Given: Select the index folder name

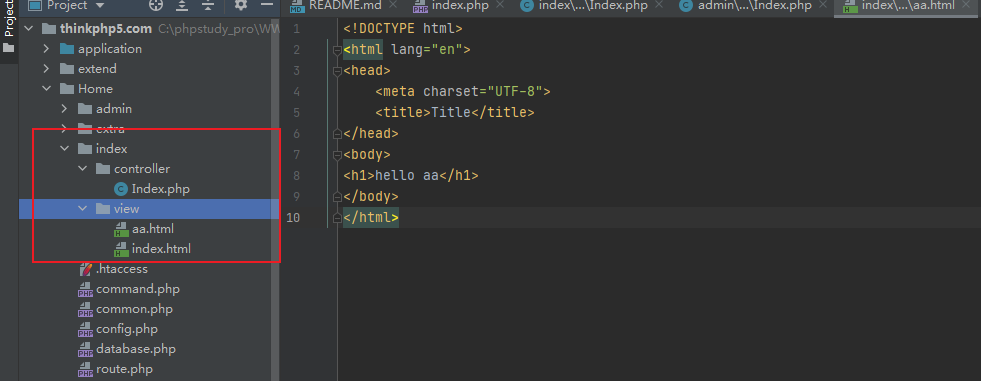Looking at the screenshot, I should (x=111, y=149).
